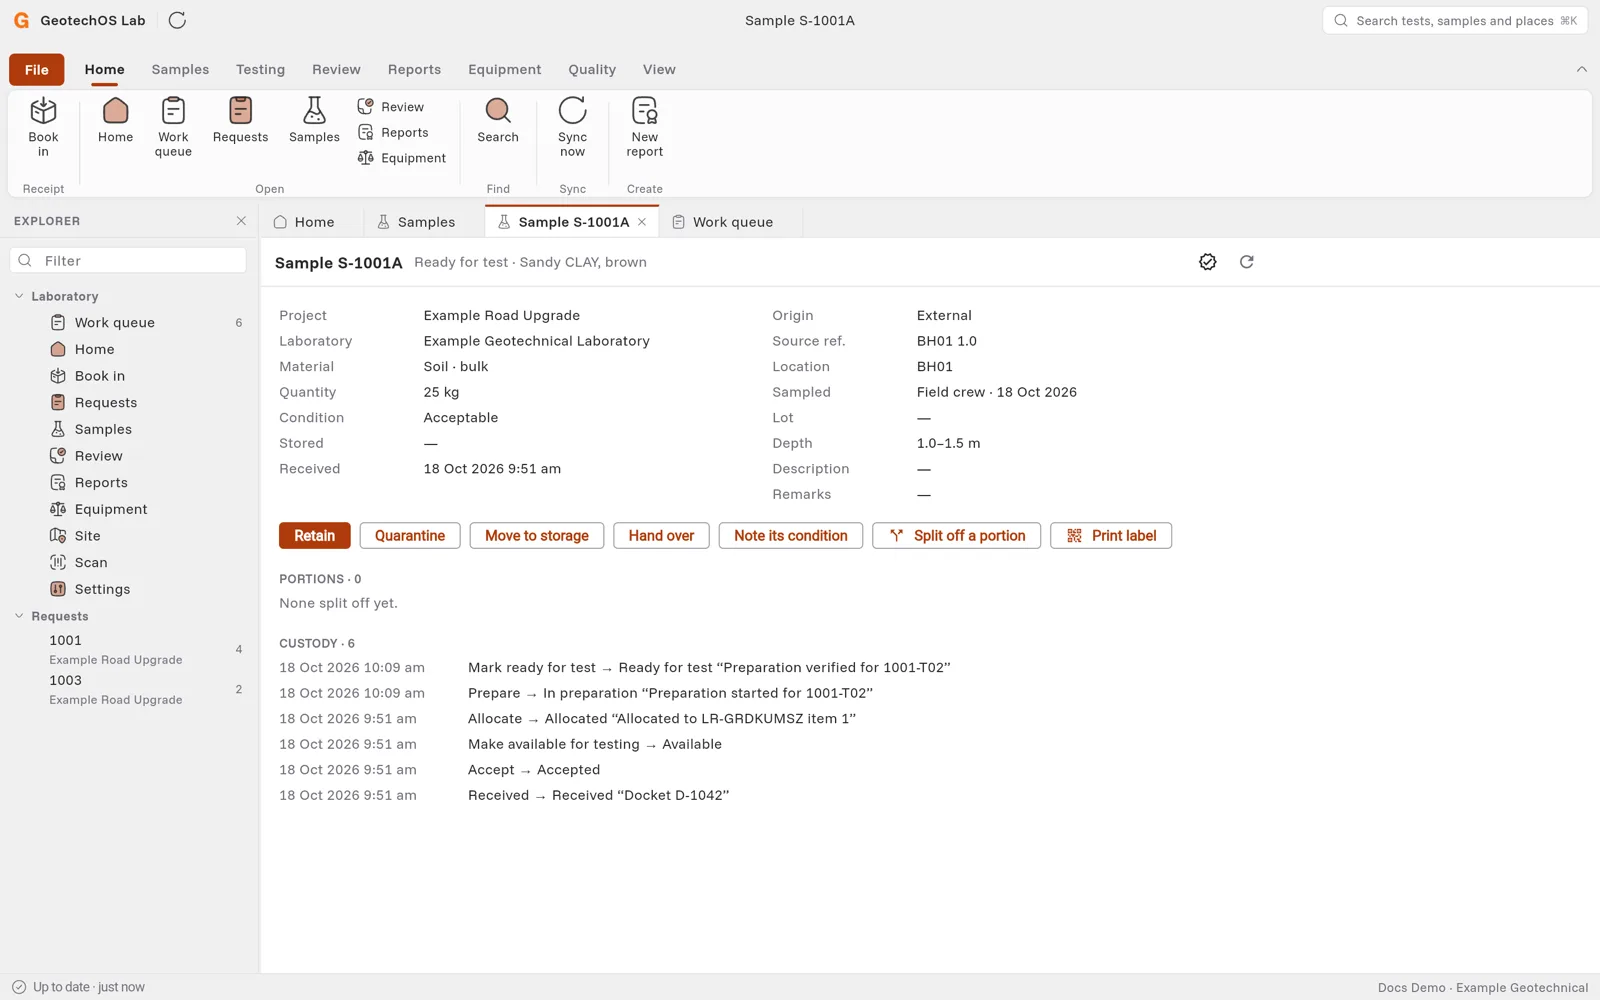This screenshot has width=1600, height=1000.
Task: Click Reports in the ribbon Open group
Action: (x=393, y=132)
